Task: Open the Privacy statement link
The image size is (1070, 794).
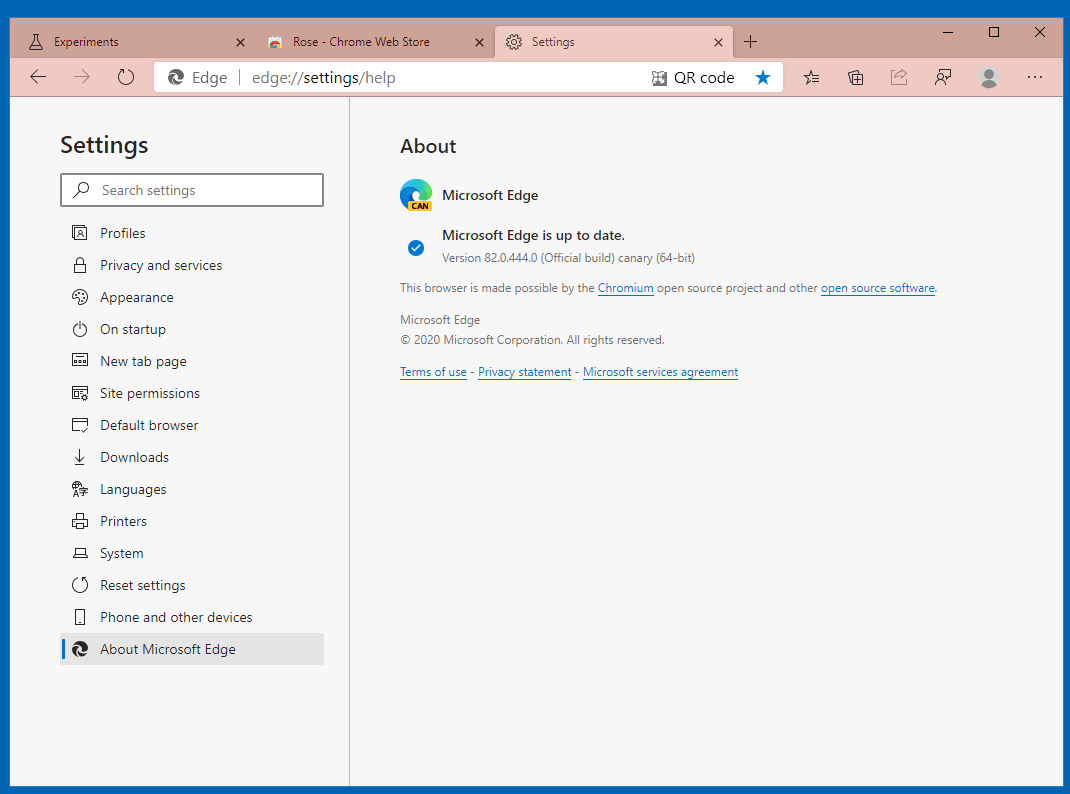Action: point(525,372)
